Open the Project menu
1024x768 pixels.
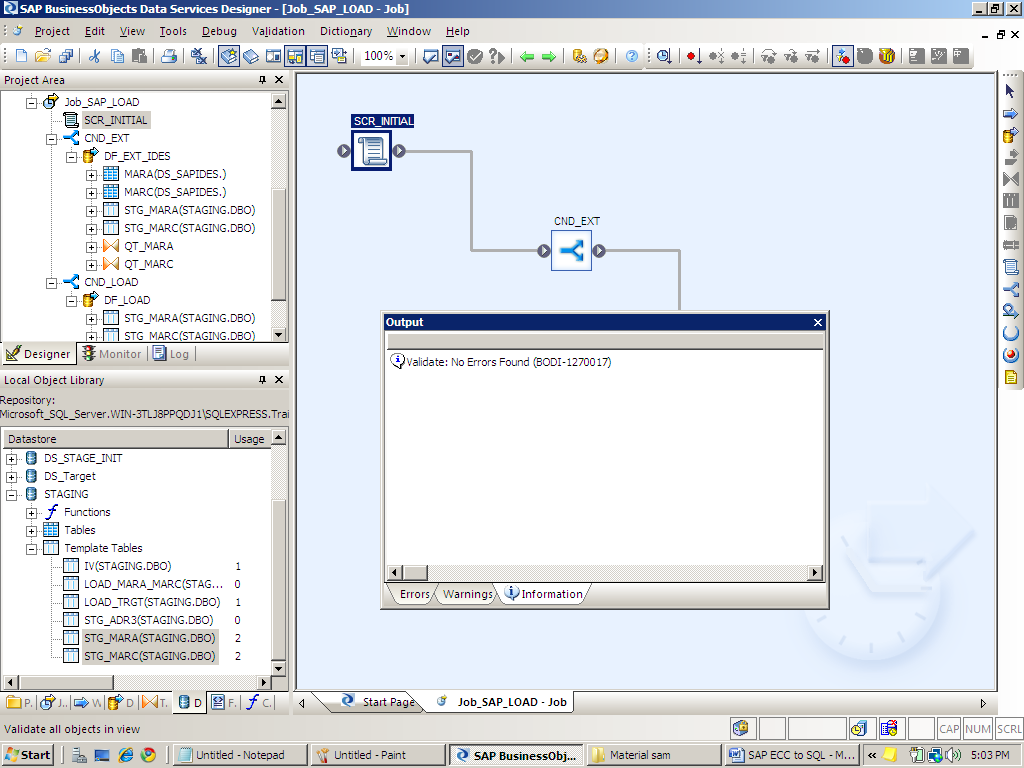pos(52,31)
